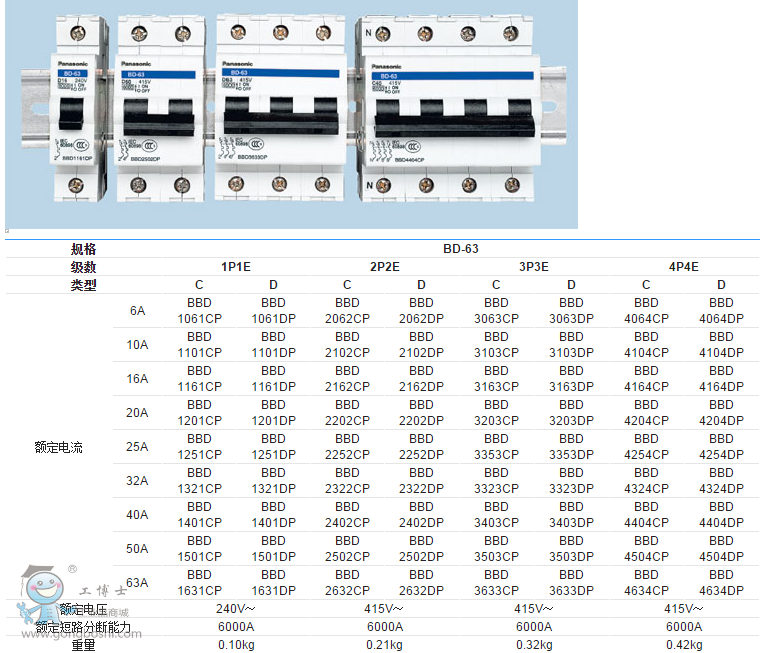Select model cell BBD 4254DP
This screenshot has width=761, height=653.
(721, 447)
